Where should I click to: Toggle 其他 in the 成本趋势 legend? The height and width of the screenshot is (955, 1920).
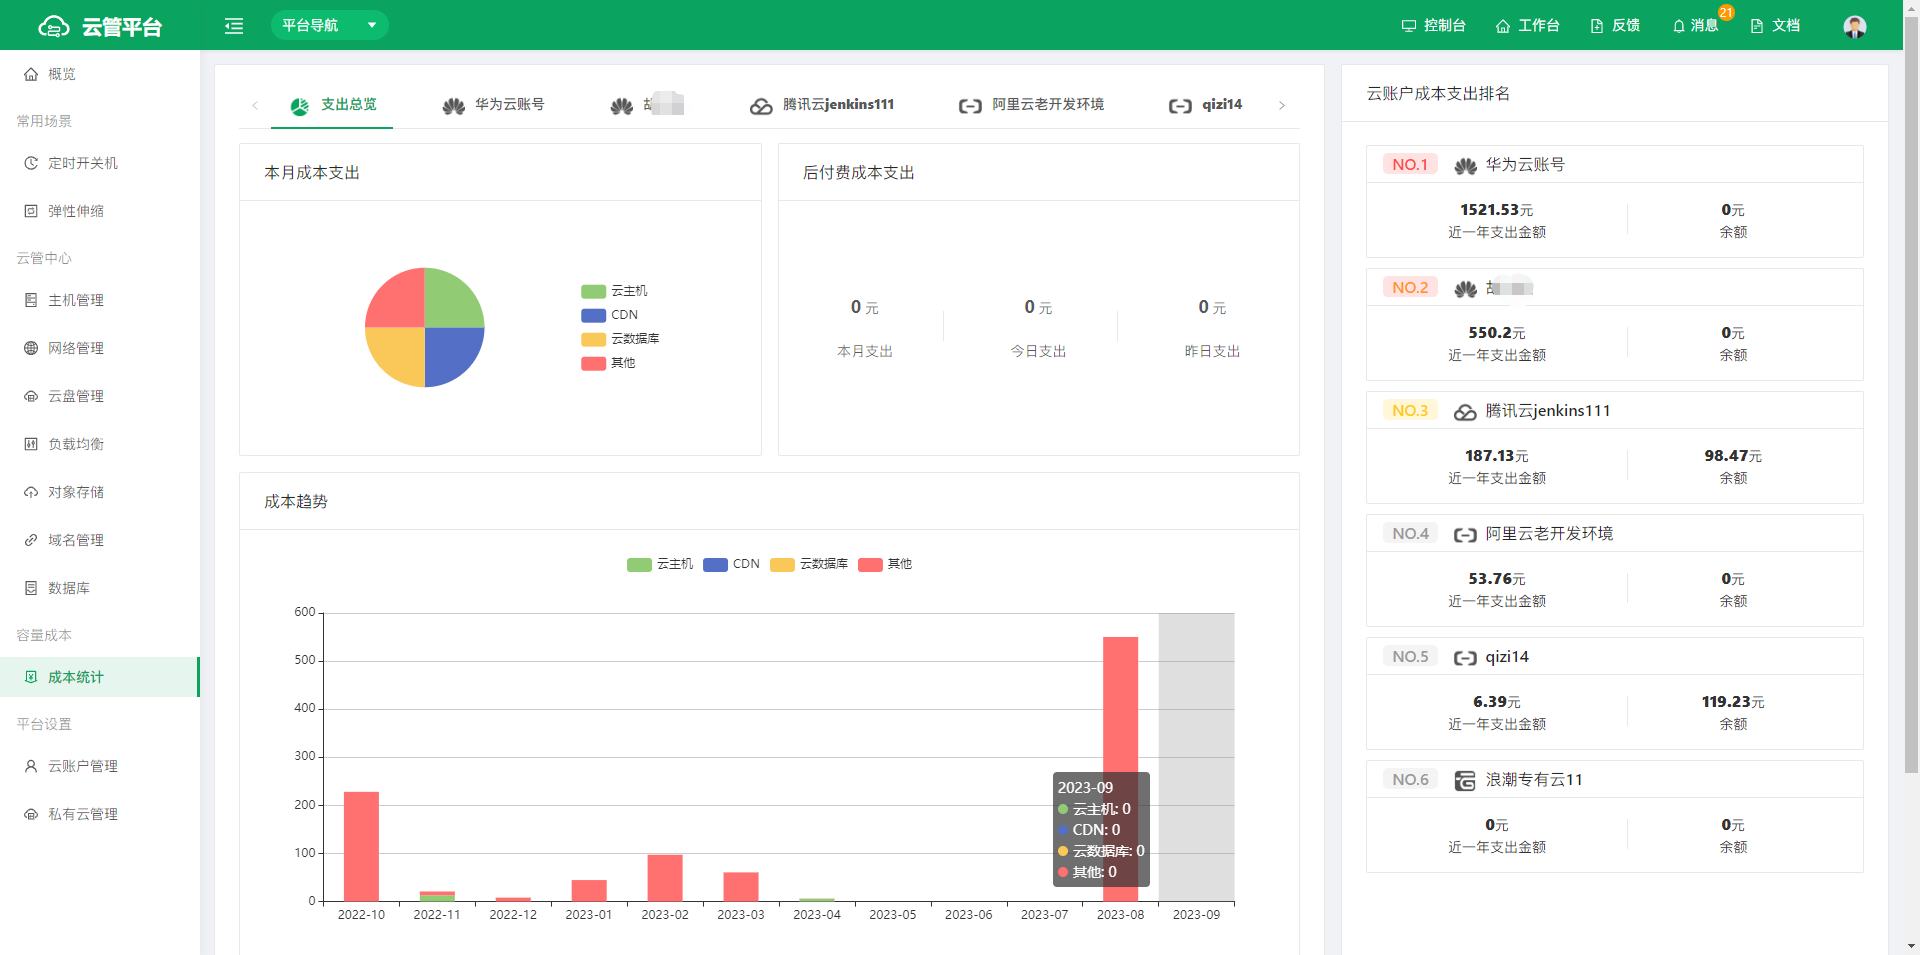coord(885,564)
